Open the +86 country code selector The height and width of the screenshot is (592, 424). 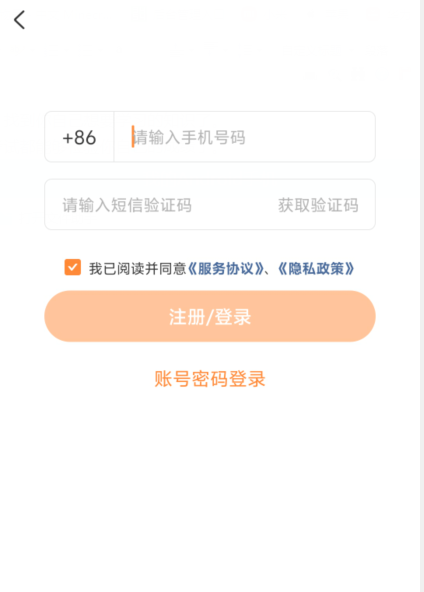click(x=79, y=137)
